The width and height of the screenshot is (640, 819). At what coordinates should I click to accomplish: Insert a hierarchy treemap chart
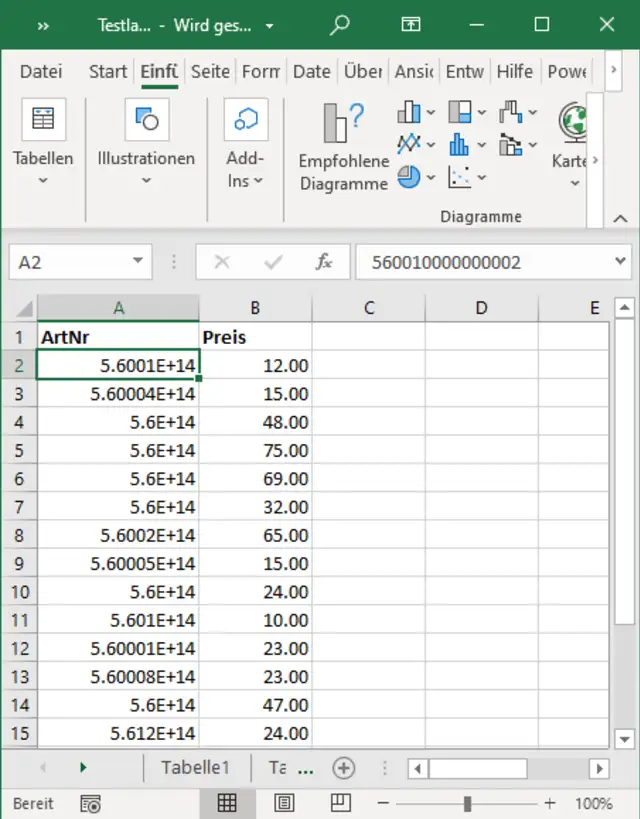(460, 112)
